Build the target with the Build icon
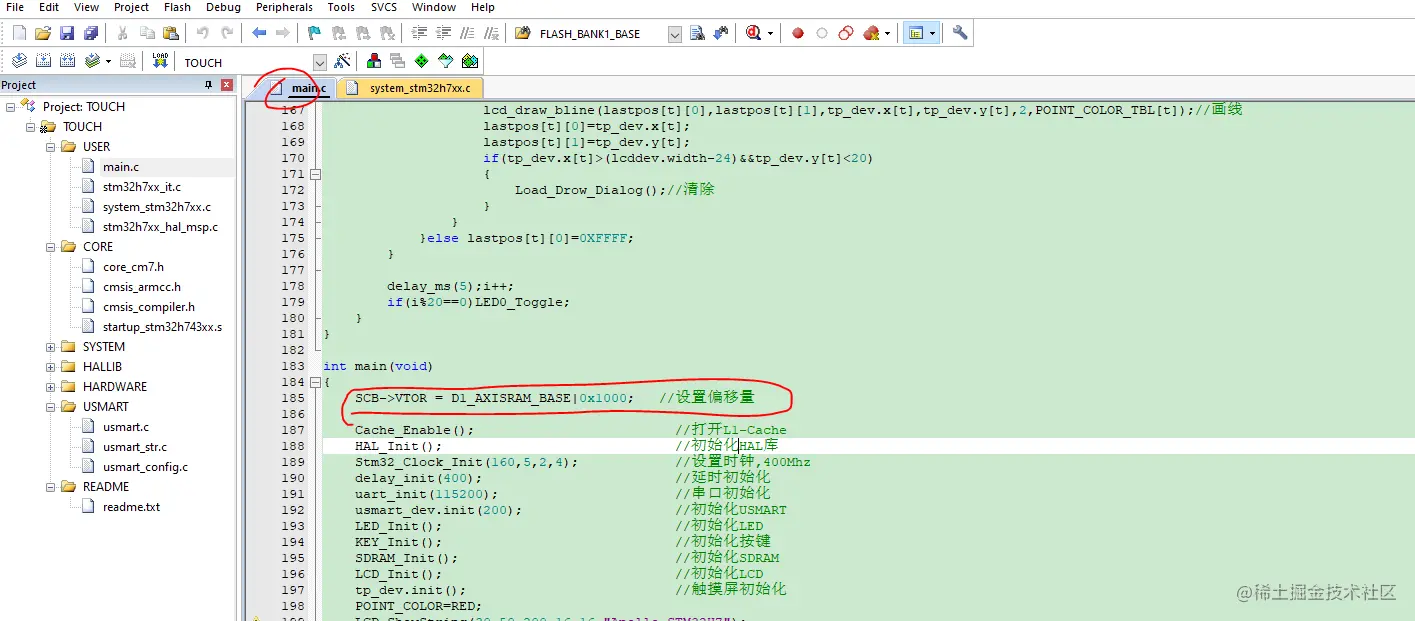Screen dimensions: 1415x621 [43, 61]
